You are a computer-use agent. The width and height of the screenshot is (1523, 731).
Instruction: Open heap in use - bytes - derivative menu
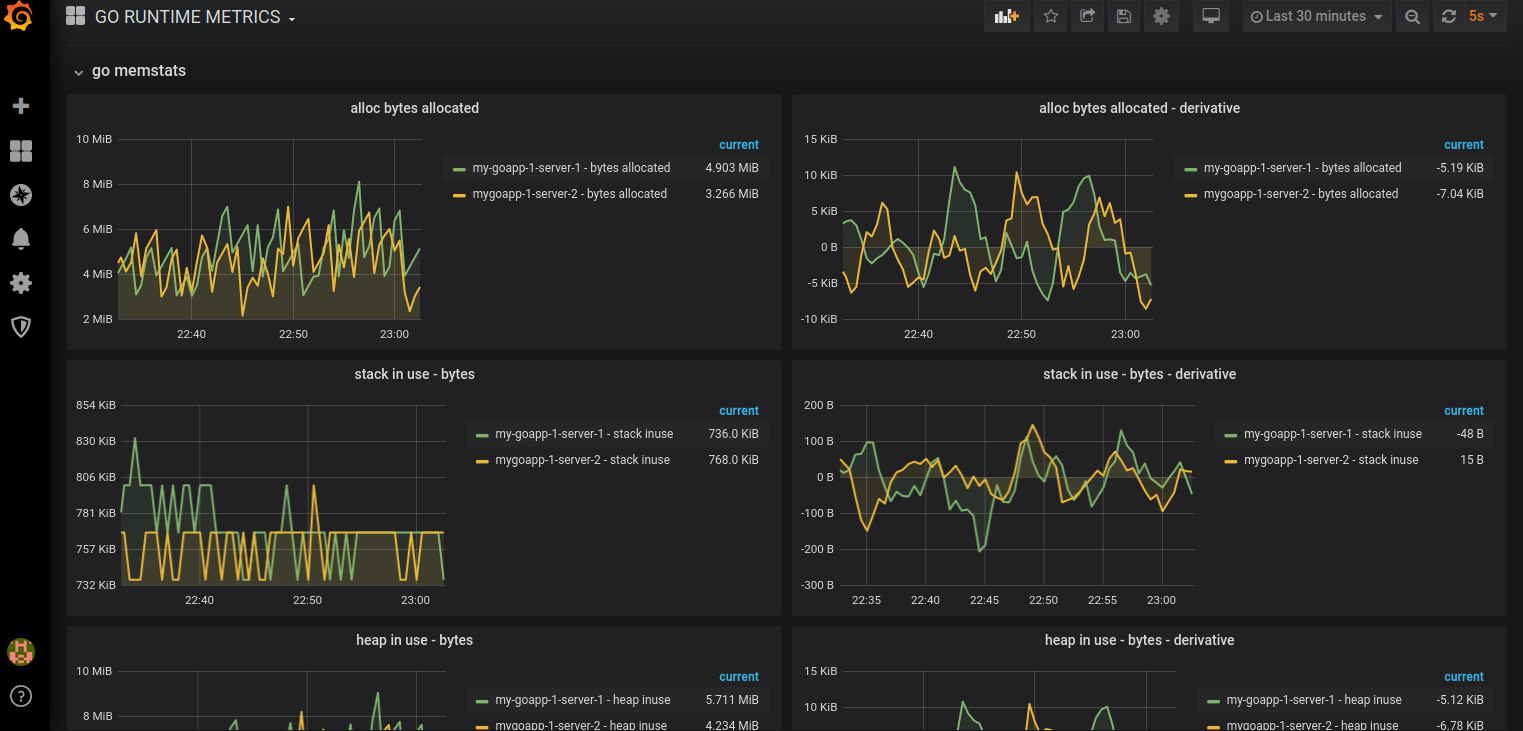click(1139, 640)
